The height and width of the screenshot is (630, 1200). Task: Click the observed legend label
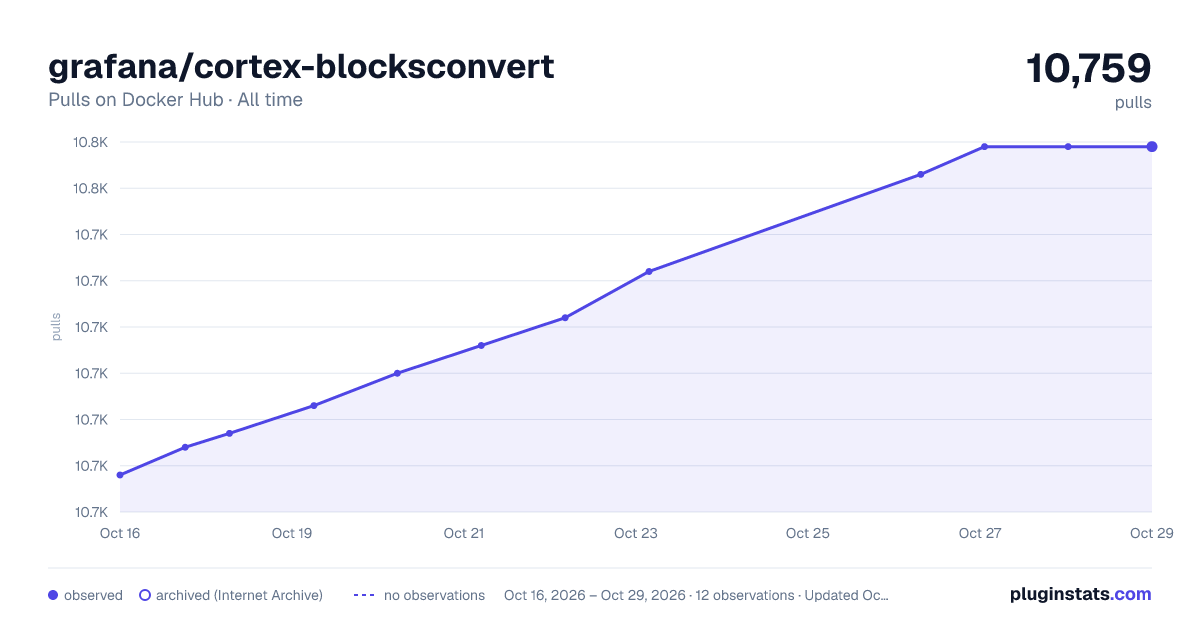coord(93,595)
